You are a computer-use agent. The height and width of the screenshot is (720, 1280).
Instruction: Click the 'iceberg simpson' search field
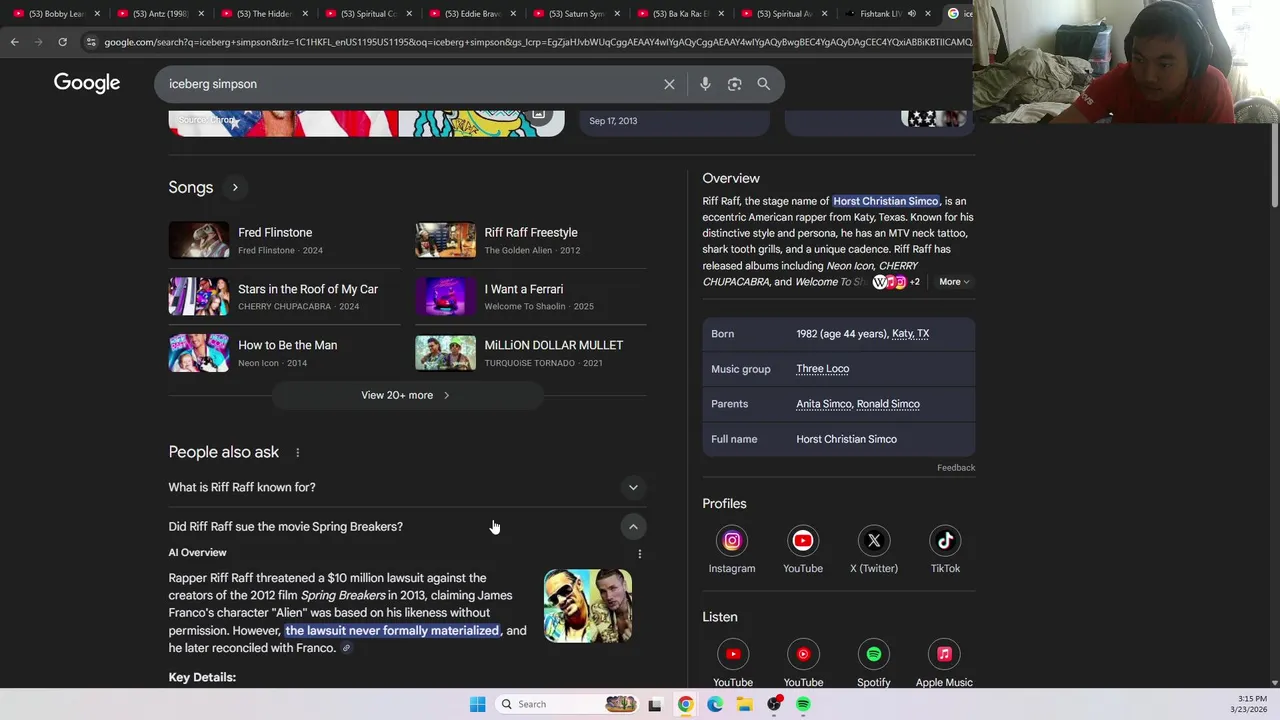[410, 84]
